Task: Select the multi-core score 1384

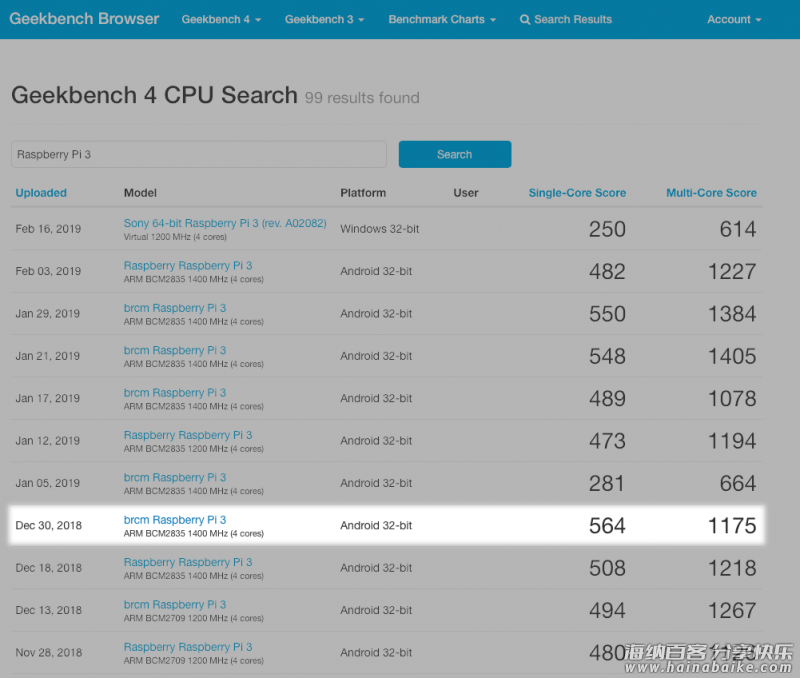Action: 732,314
